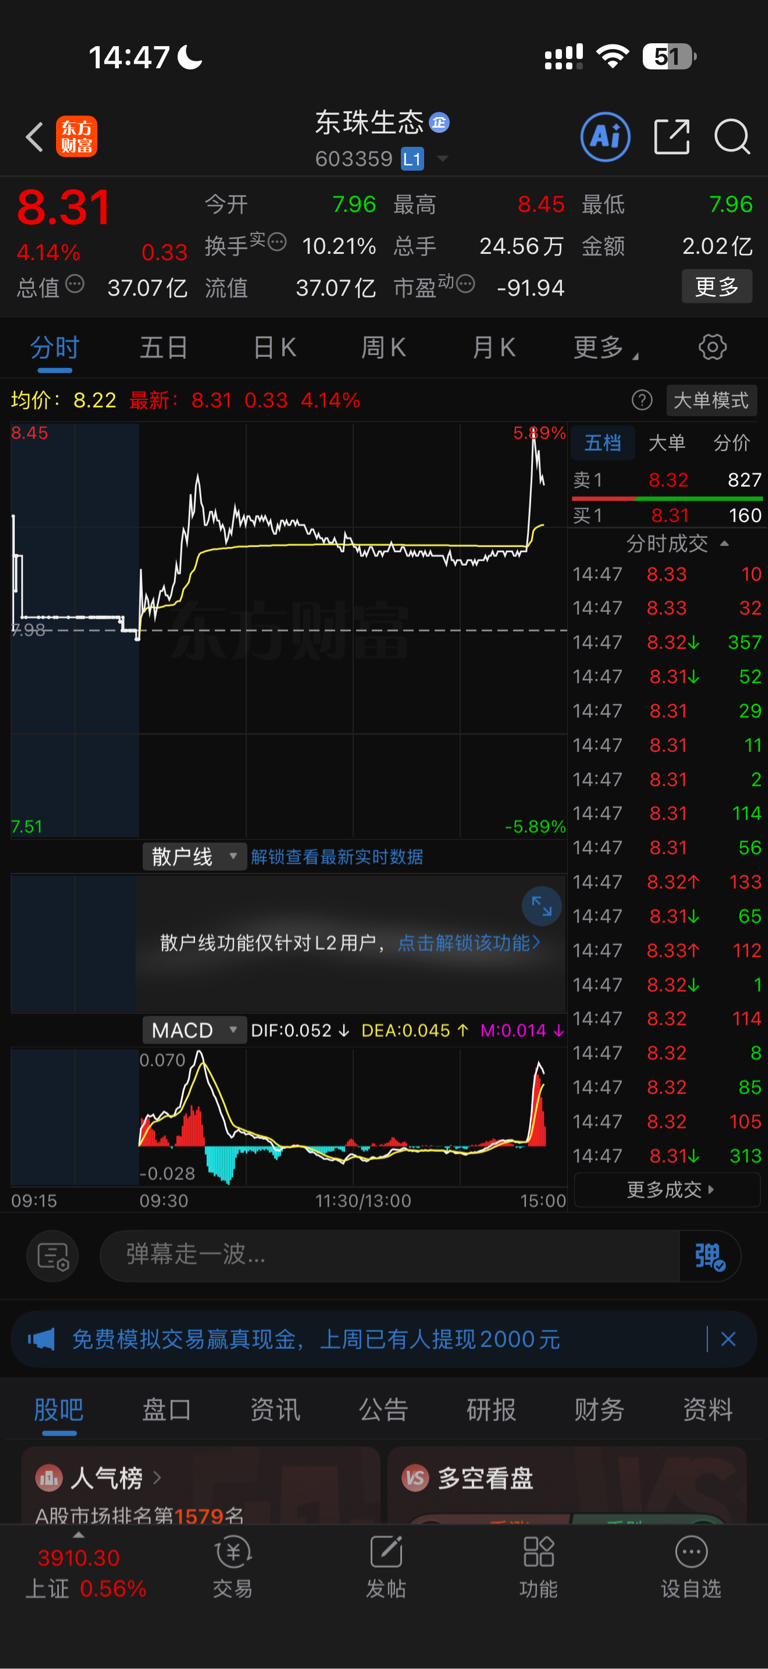The height and width of the screenshot is (1669, 768).
Task: Collapse the 分时成交 section header
Action: pos(677,543)
